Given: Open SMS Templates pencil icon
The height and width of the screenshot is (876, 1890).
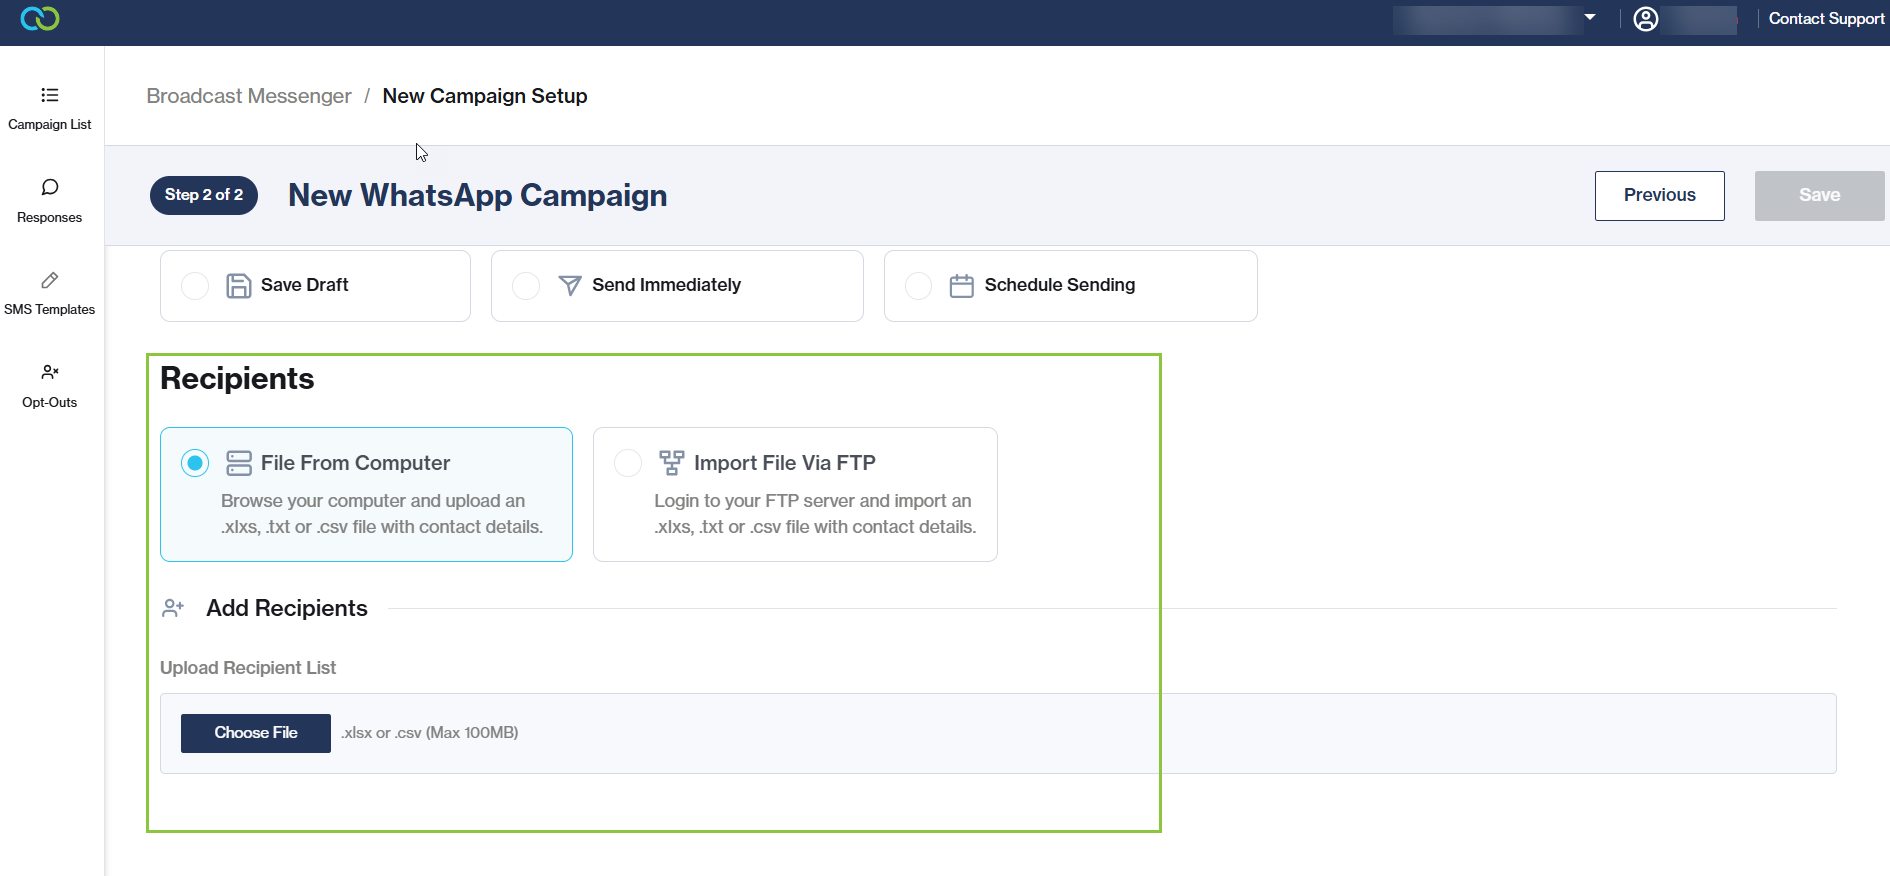Looking at the screenshot, I should (x=49, y=281).
